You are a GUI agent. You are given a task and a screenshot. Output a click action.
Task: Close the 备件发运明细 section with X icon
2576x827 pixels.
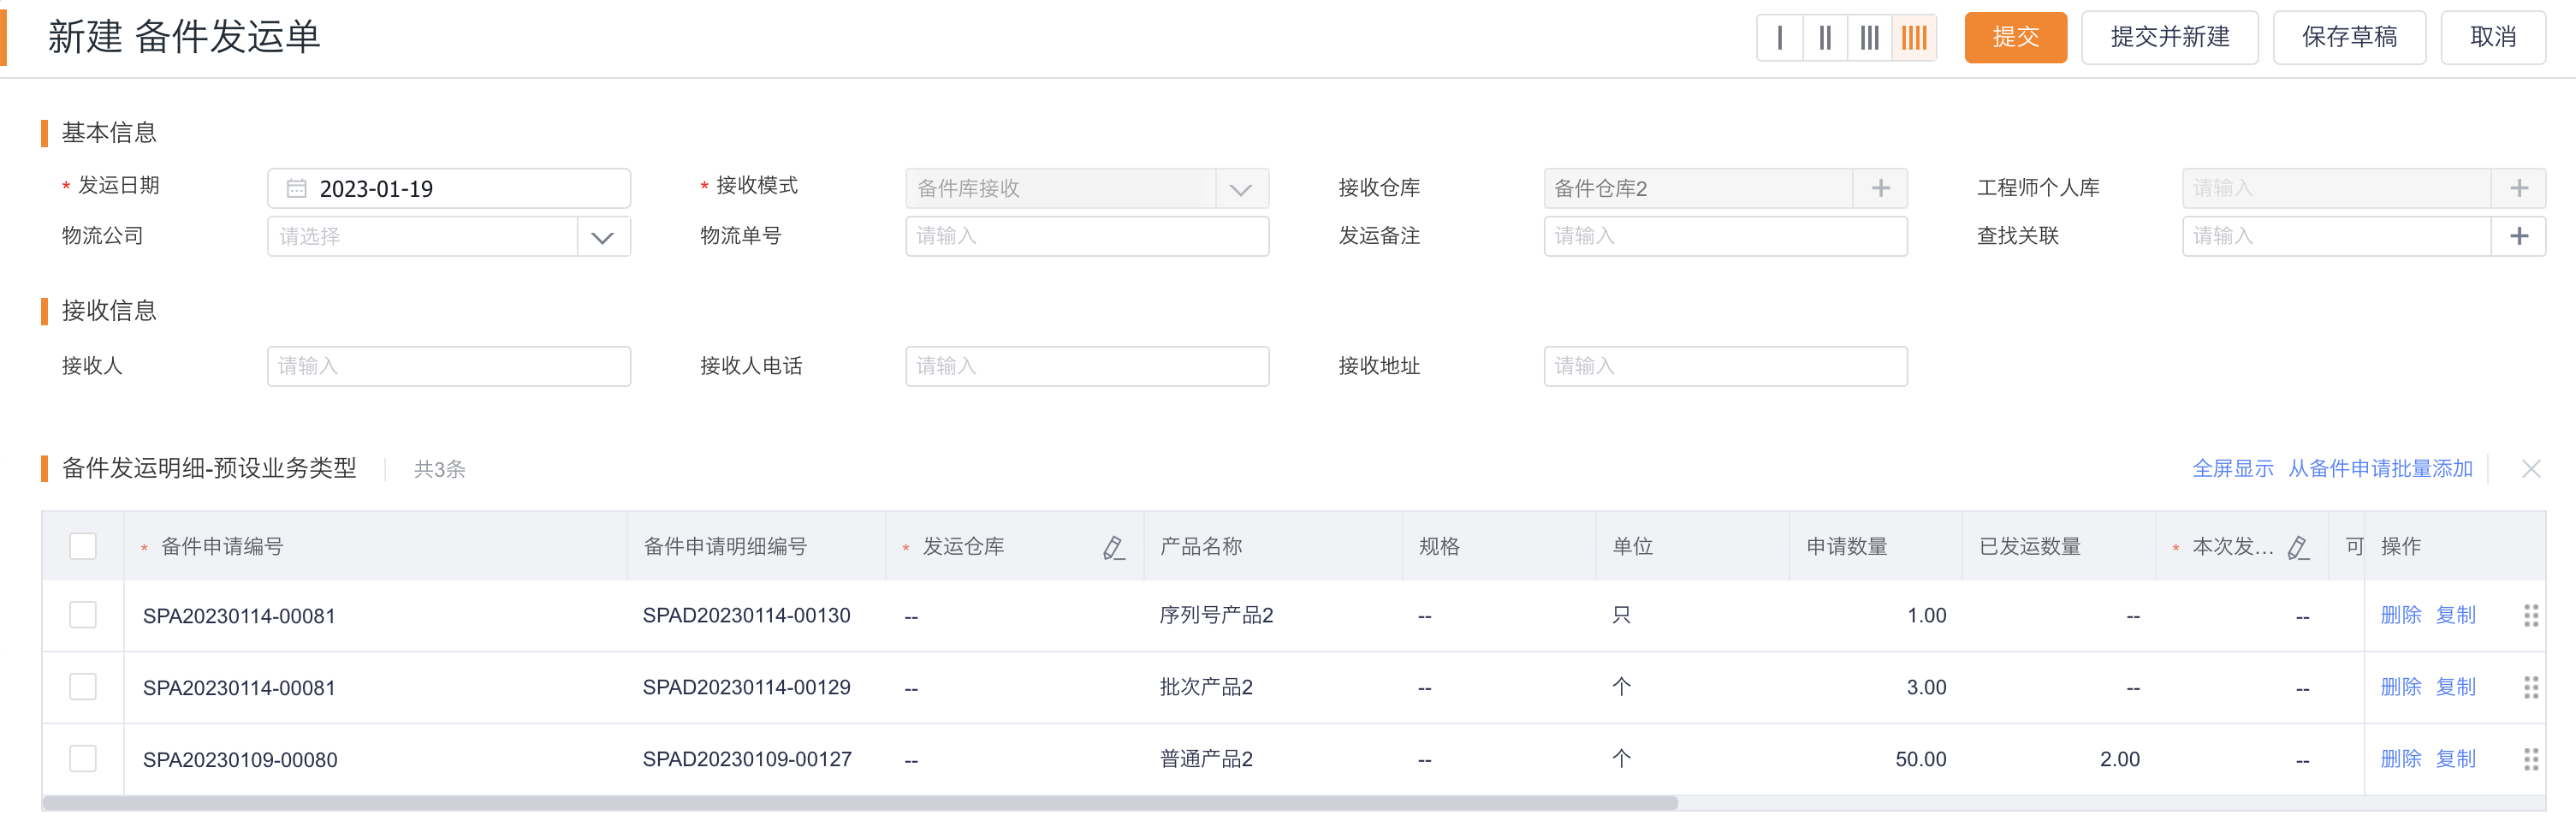[x=2531, y=469]
